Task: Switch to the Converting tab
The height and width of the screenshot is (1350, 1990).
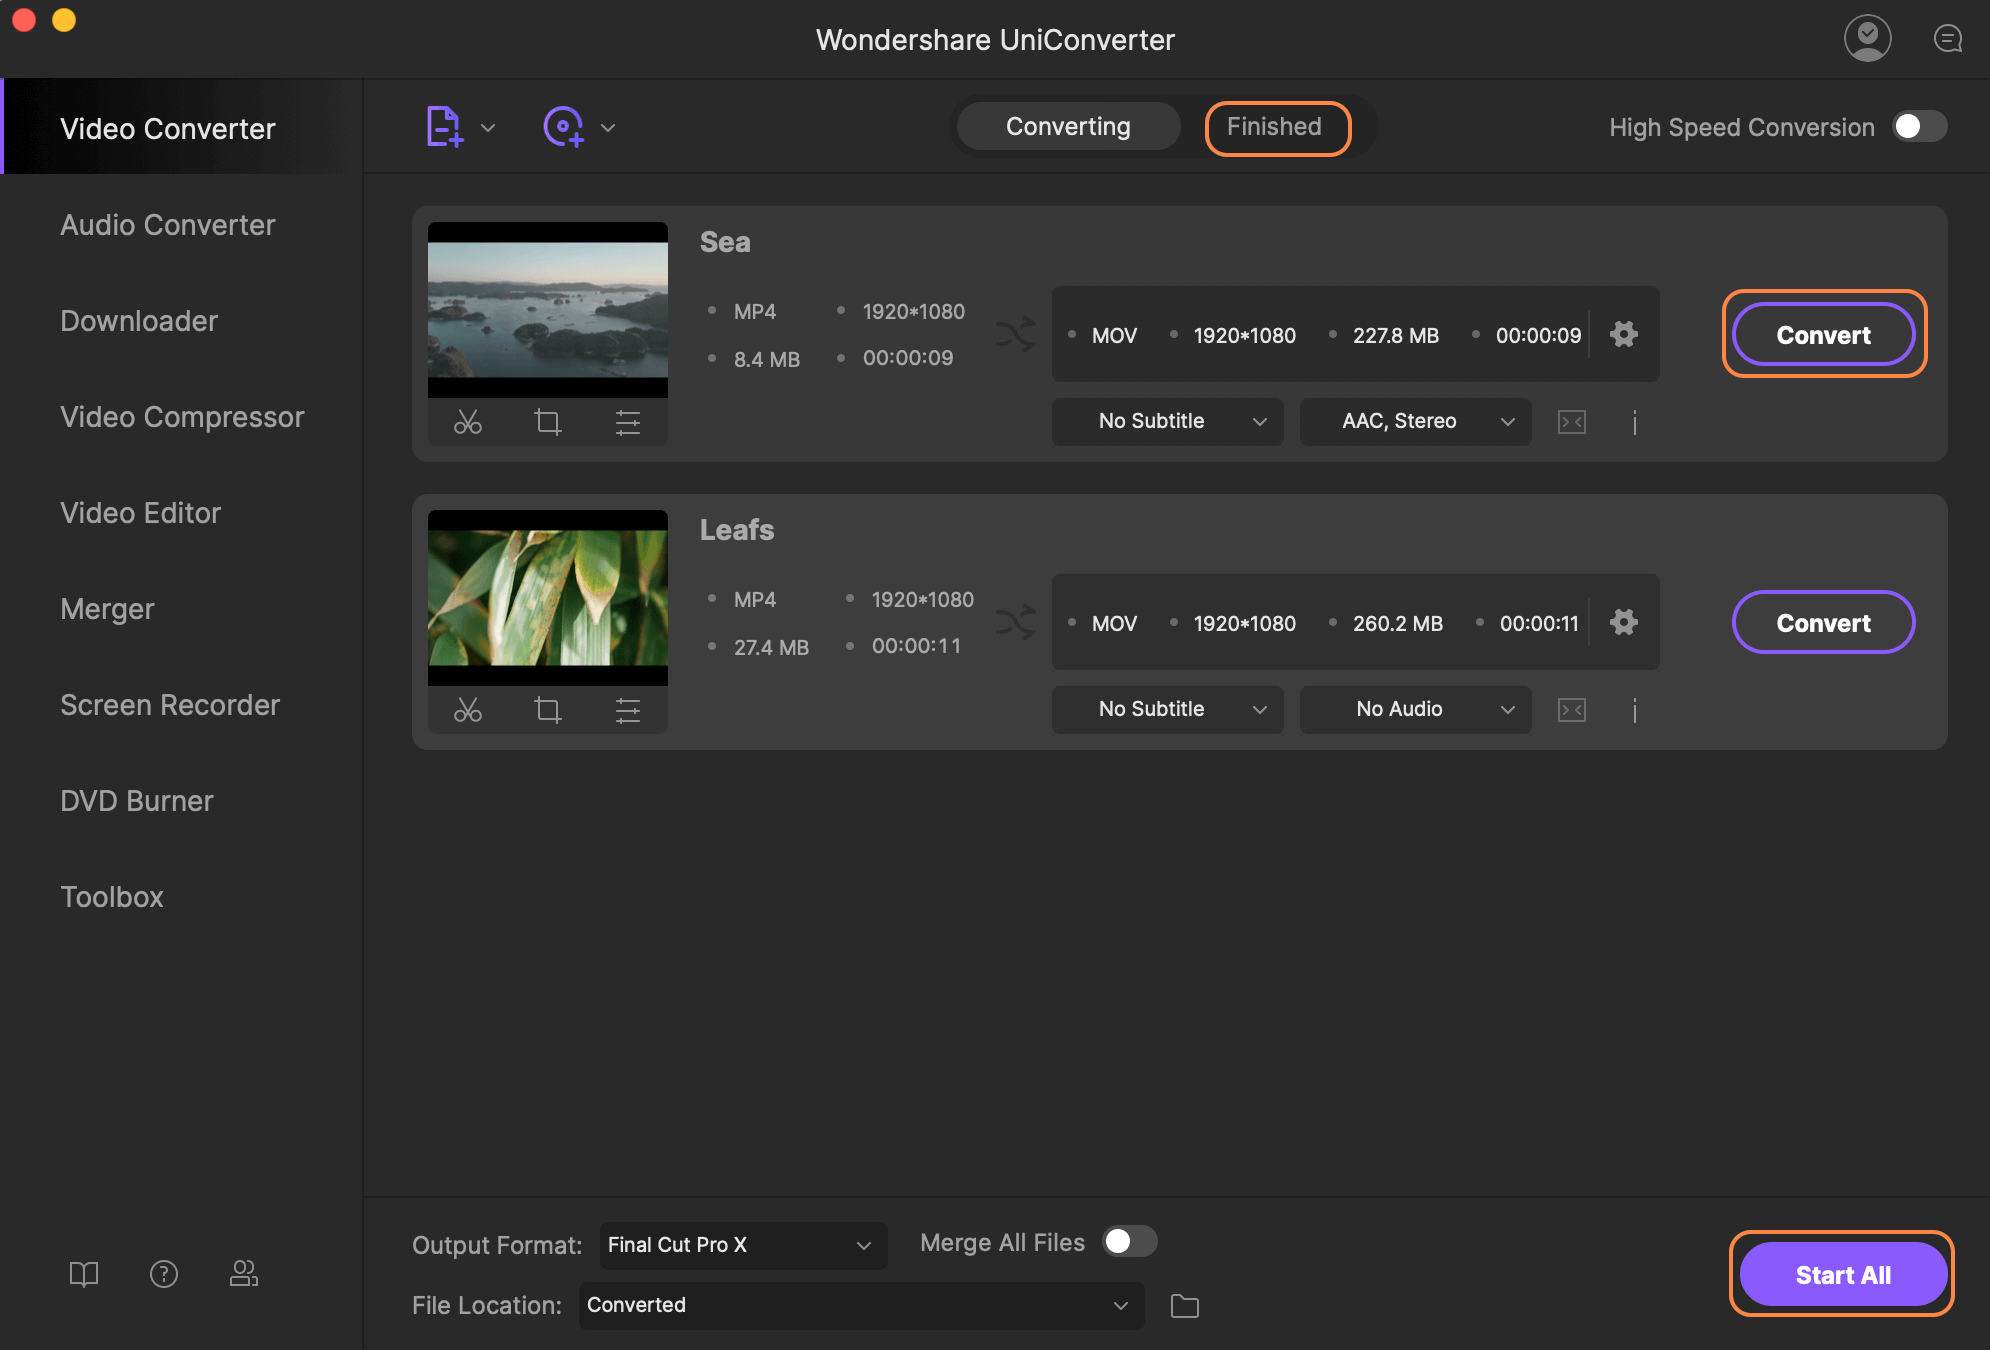Action: [1068, 125]
